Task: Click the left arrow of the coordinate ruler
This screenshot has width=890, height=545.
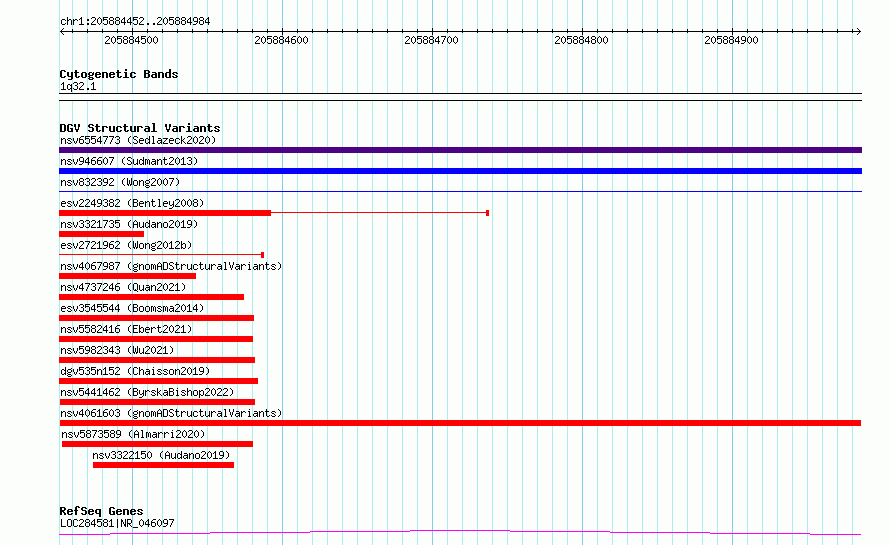Action: point(62,32)
